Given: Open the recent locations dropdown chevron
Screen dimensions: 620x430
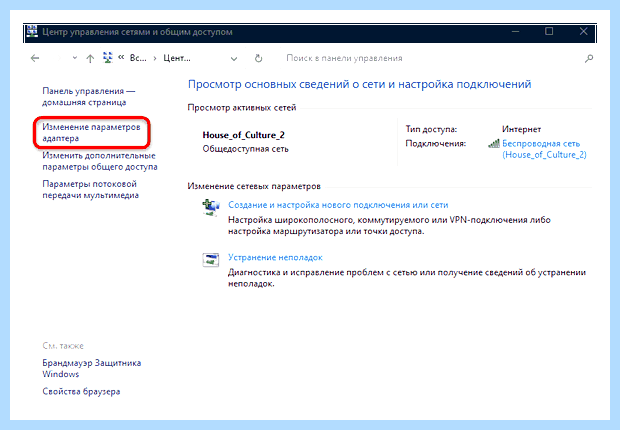Looking at the screenshot, I should coord(75,58).
